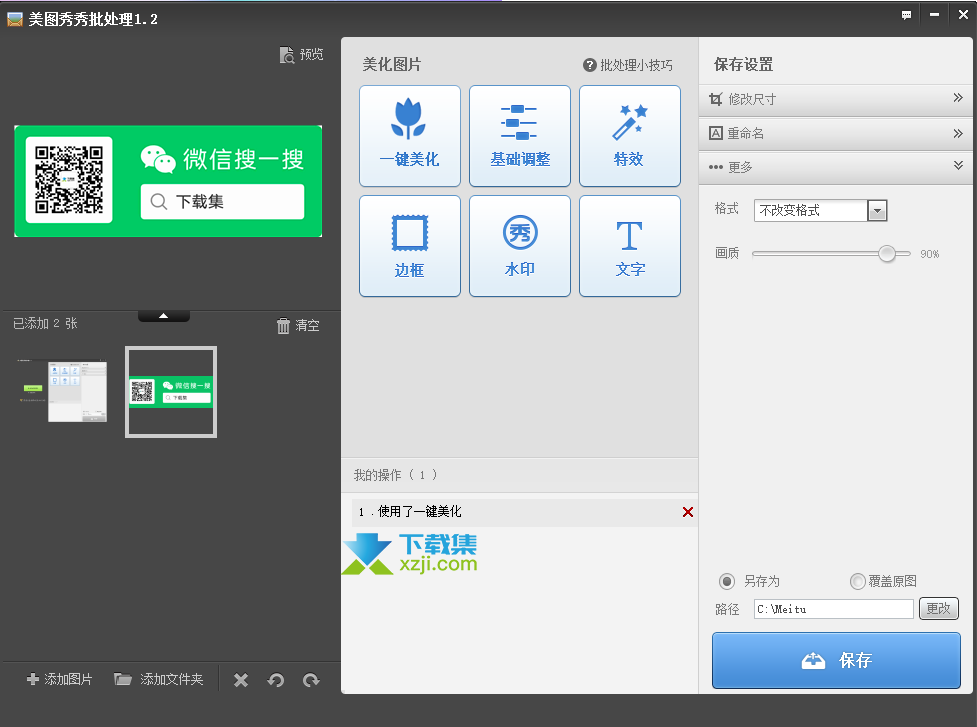Open the 特效 effects tool

(629, 136)
